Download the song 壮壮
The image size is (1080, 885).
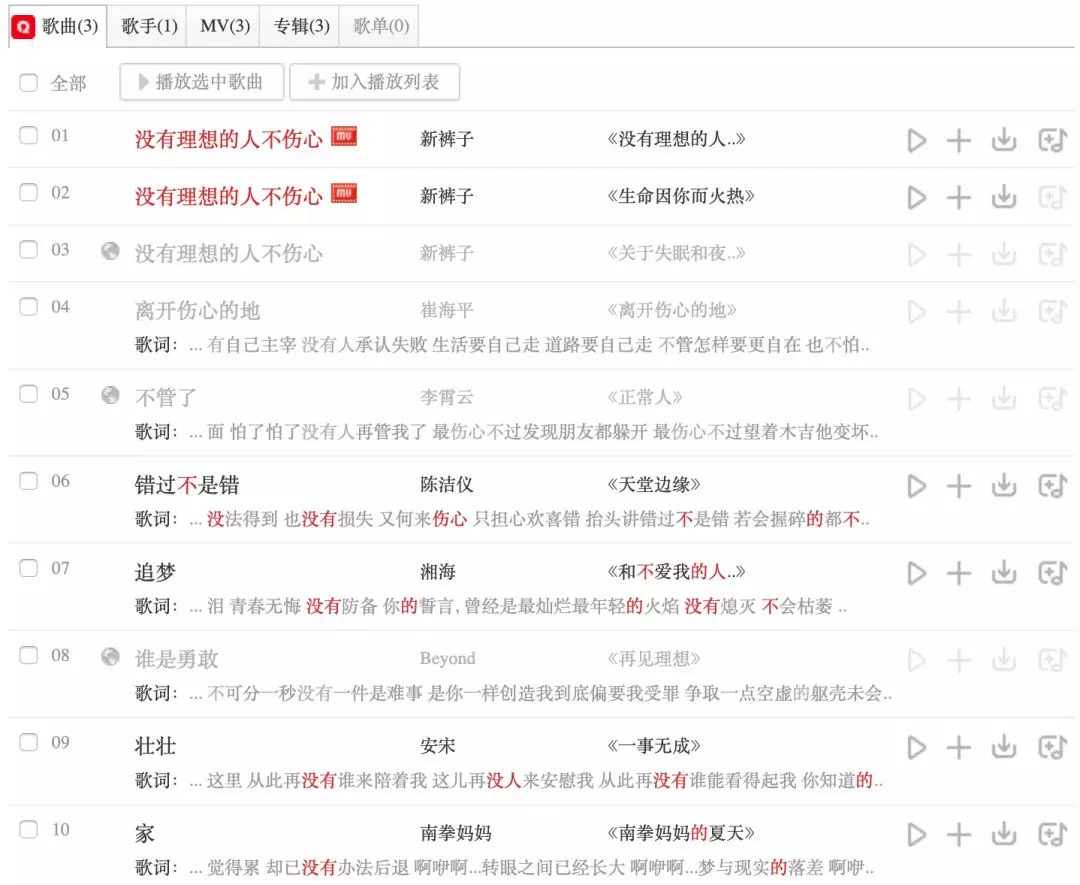point(1004,747)
